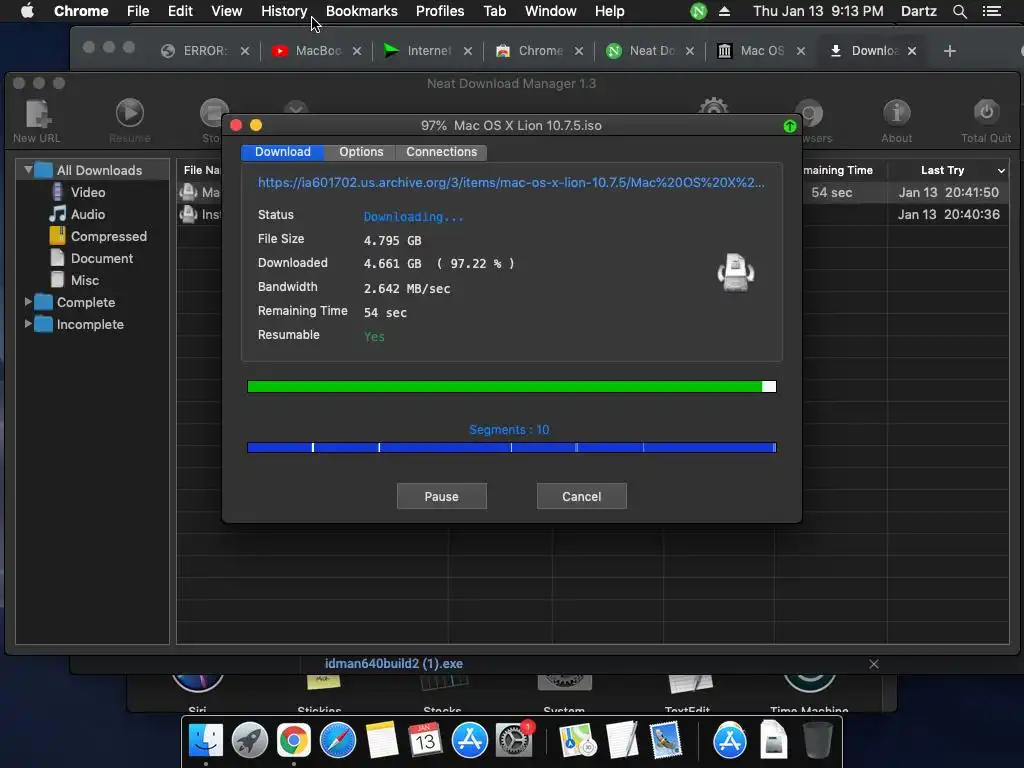Click the green arrow icon in dialog title bar
The image size is (1024, 768).
(790, 126)
